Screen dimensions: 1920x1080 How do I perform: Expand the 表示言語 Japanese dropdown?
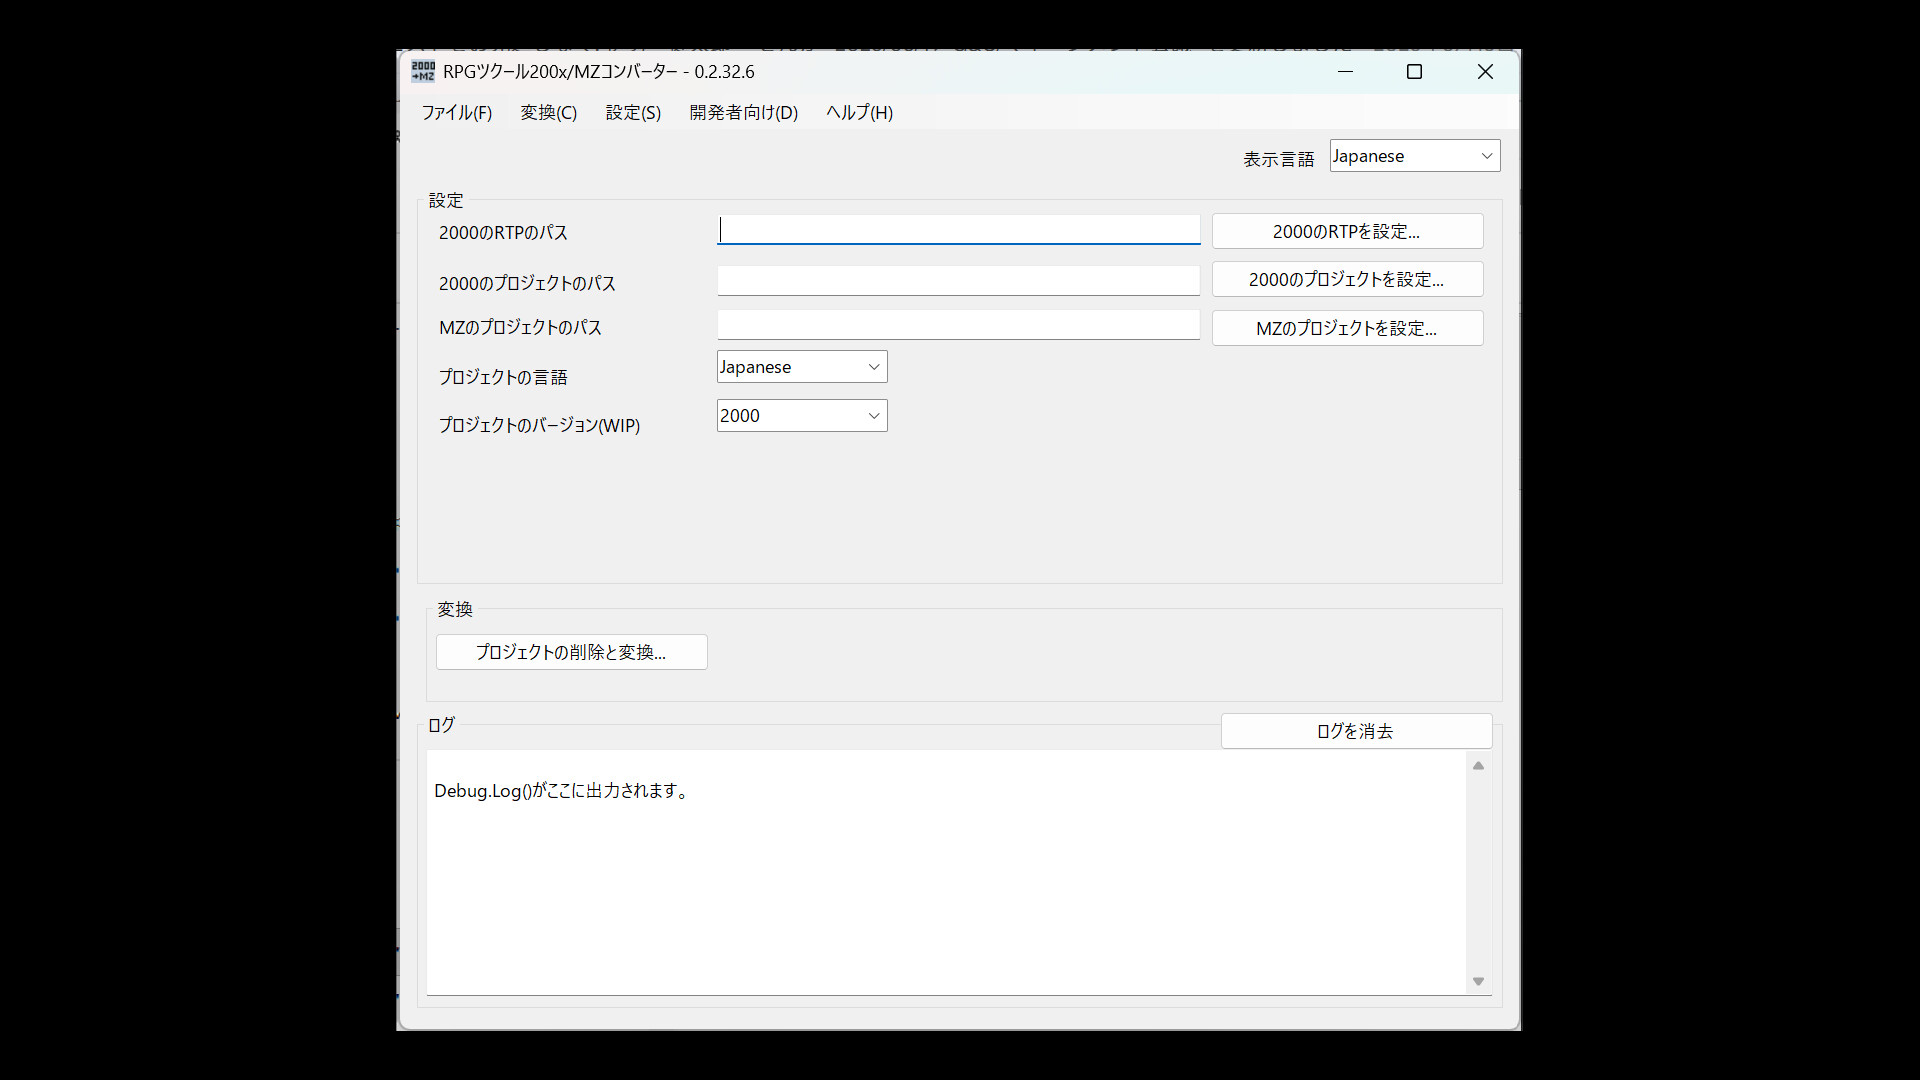tap(1414, 156)
